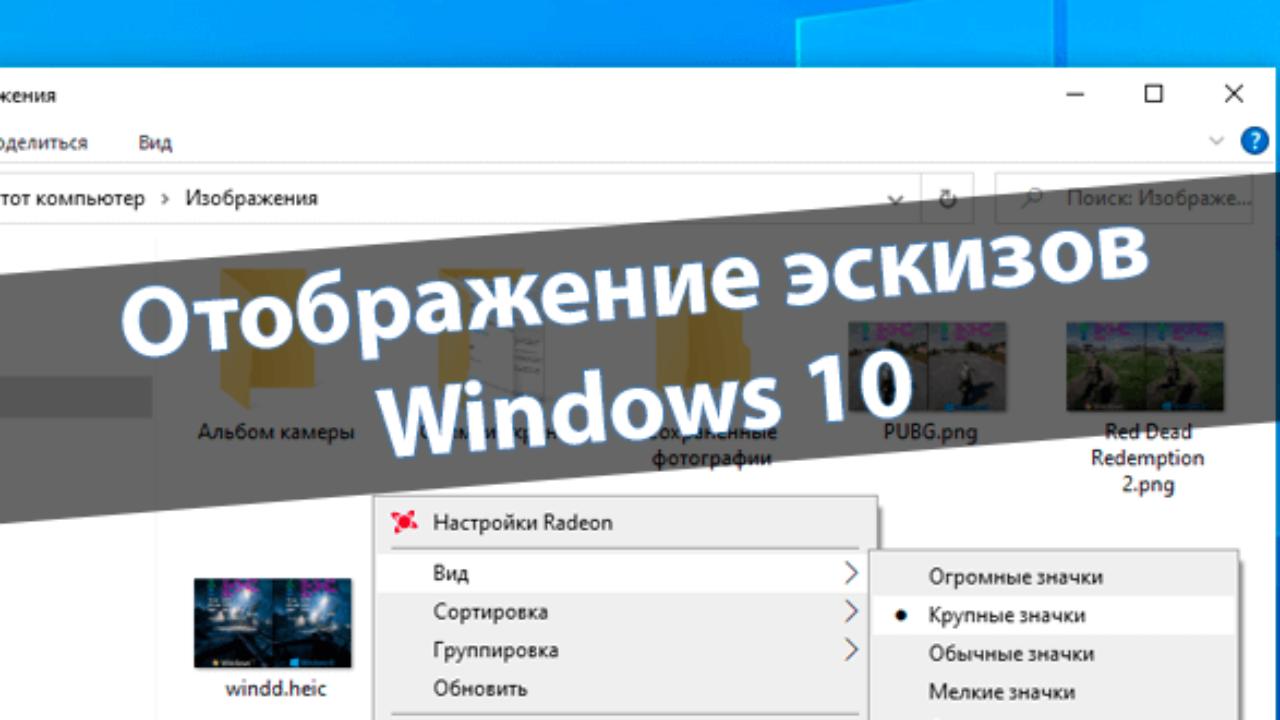Image resolution: width=1280 pixels, height=720 pixels.
Task: Refresh the Изображения folder view
Action: tap(947, 198)
